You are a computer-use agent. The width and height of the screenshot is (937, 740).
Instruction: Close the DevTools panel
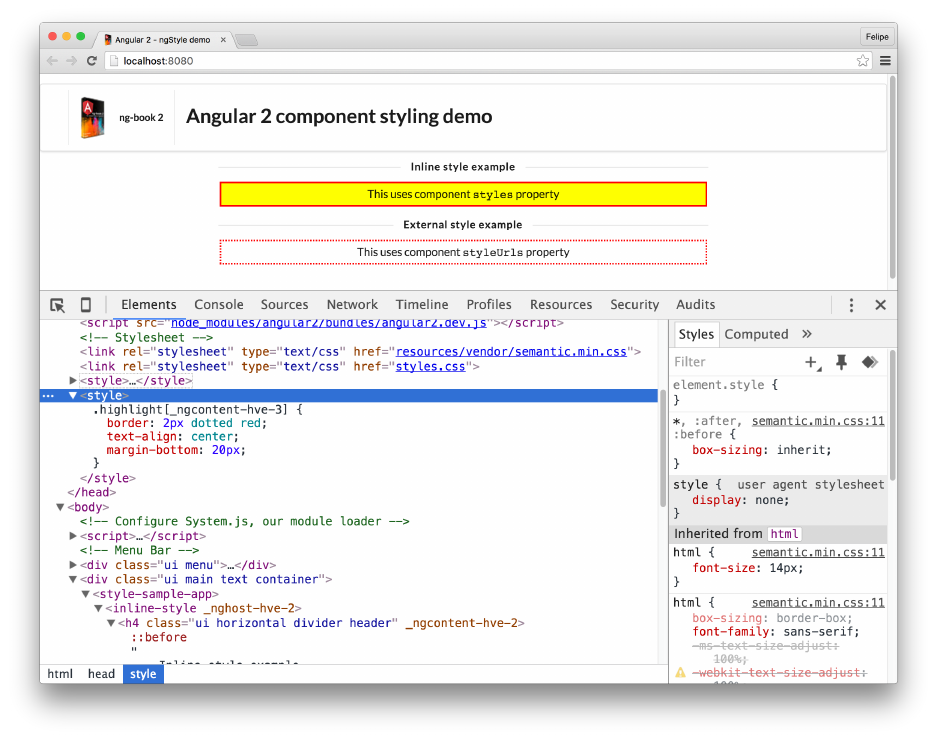tap(880, 305)
